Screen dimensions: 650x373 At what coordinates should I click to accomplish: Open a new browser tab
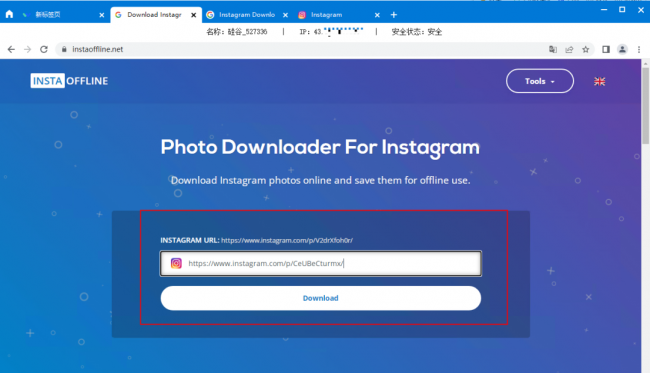[x=394, y=15]
